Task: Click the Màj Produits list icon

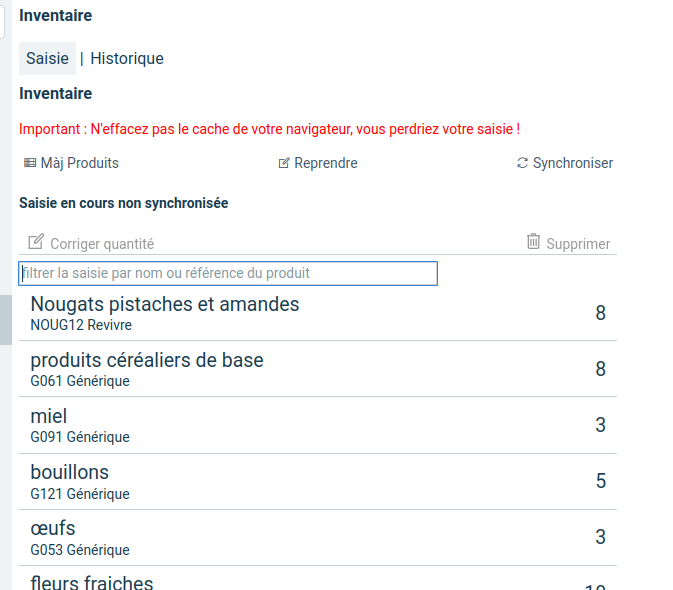Action: coord(30,163)
